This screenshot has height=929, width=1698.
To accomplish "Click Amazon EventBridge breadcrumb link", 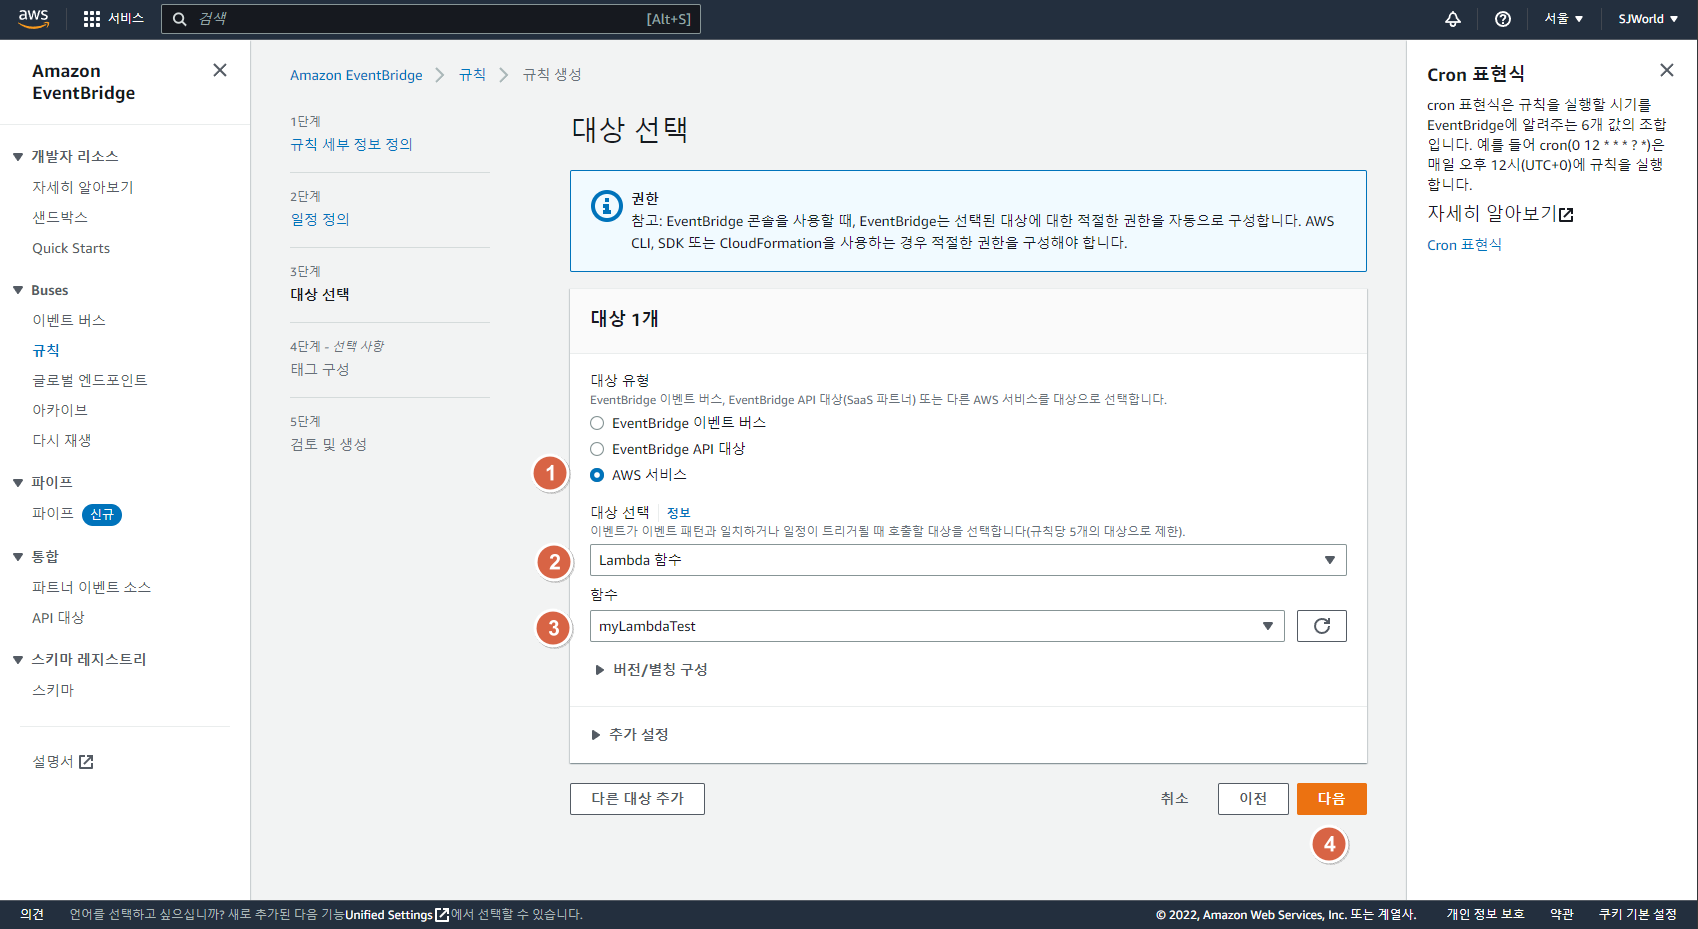I will [356, 75].
